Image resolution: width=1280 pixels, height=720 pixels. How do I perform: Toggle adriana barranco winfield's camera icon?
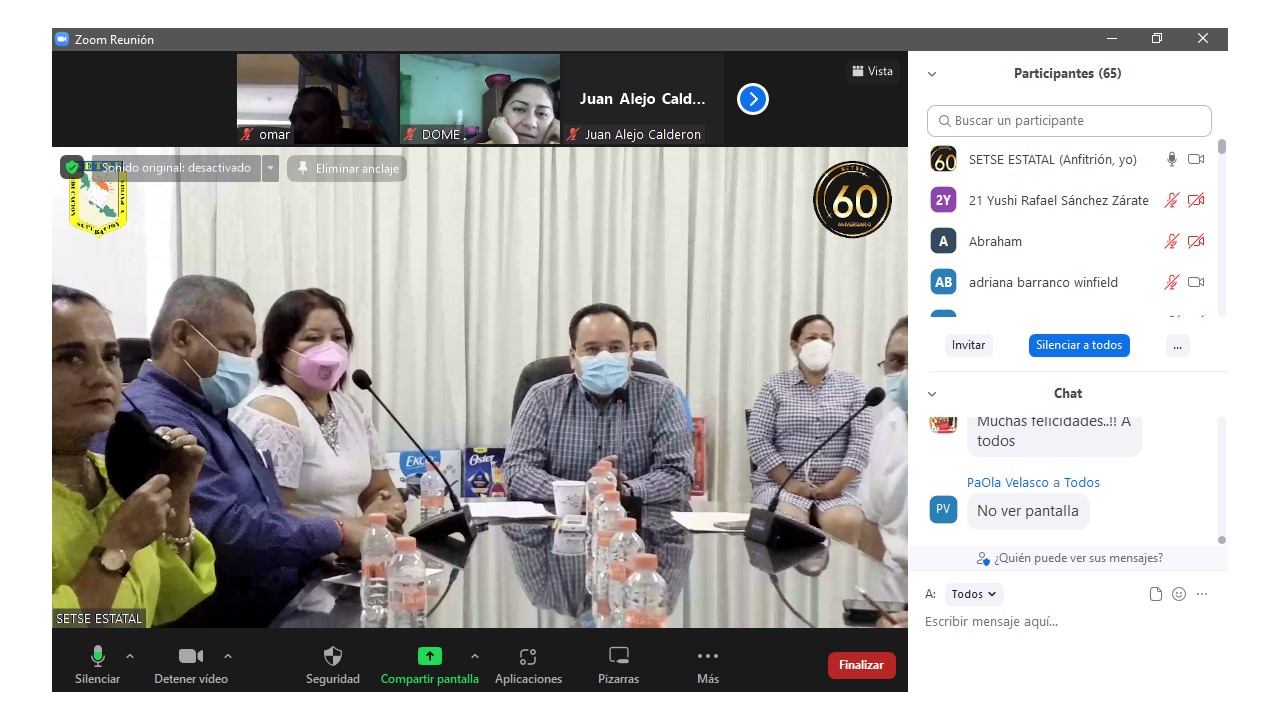coord(1196,282)
